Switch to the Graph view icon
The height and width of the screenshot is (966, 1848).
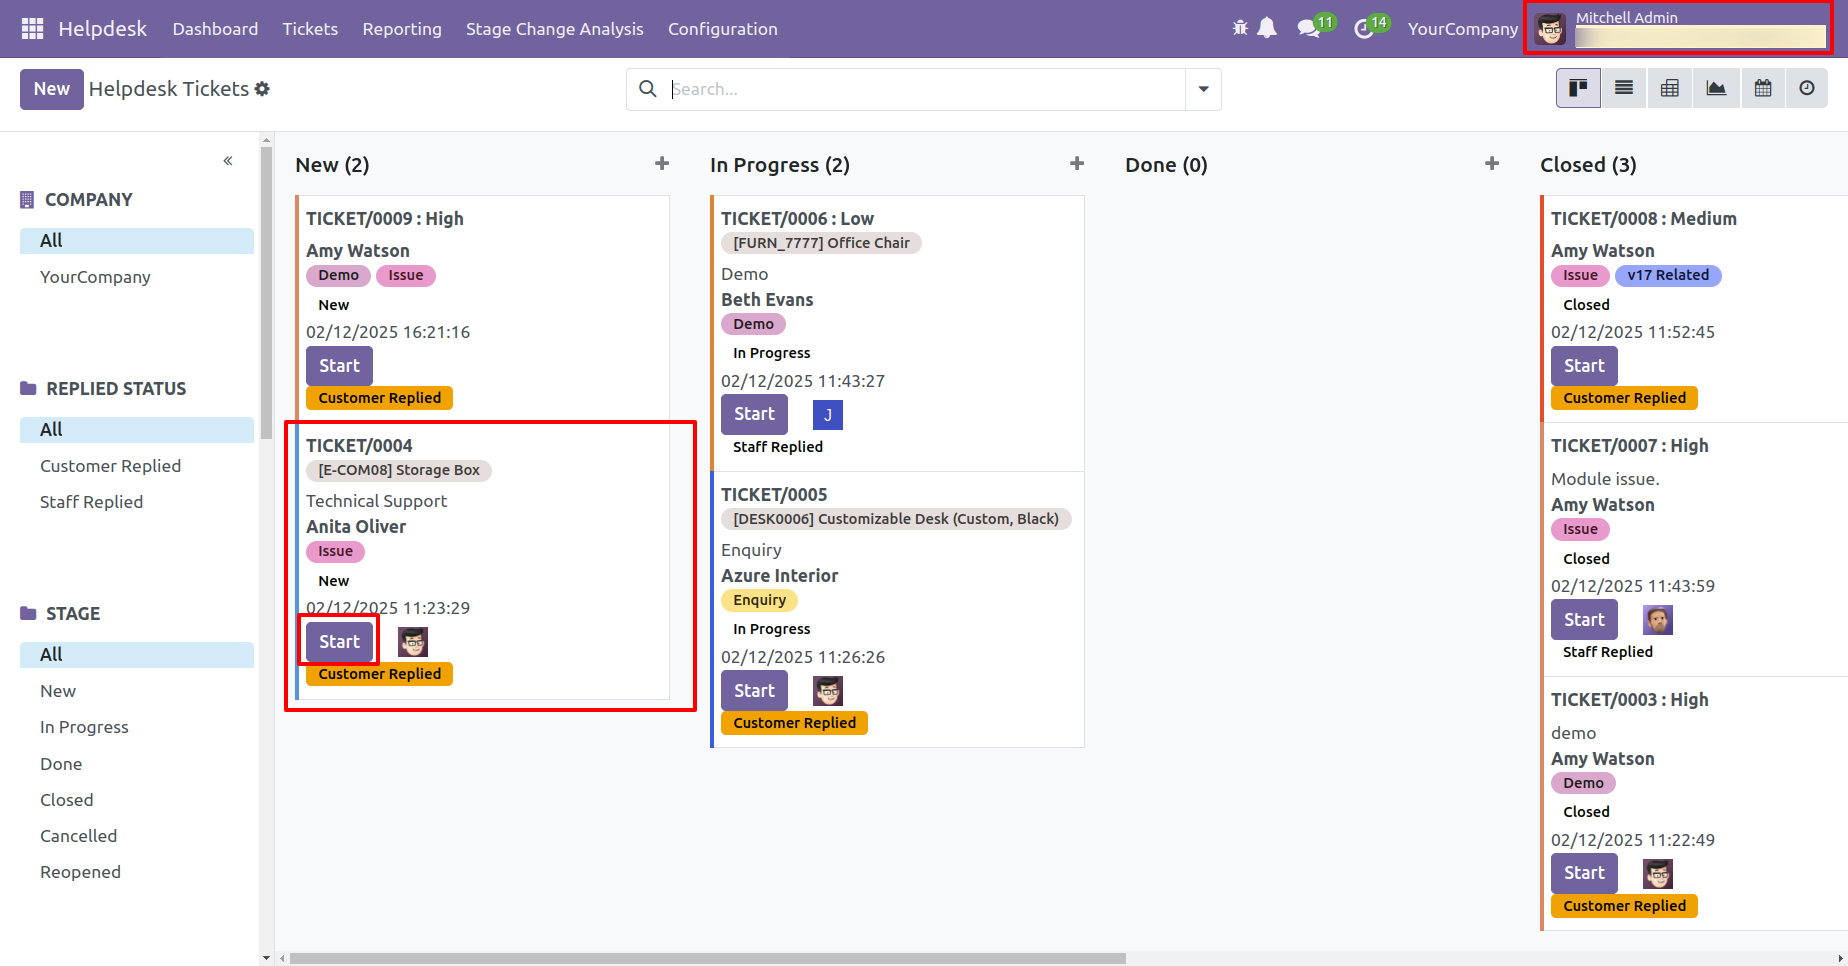[x=1716, y=88]
